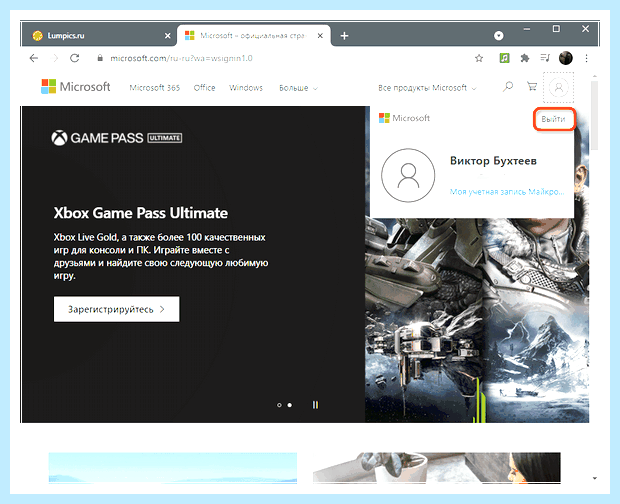The image size is (620, 504).
Task: Bookmark page with the star icon
Action: [479, 59]
